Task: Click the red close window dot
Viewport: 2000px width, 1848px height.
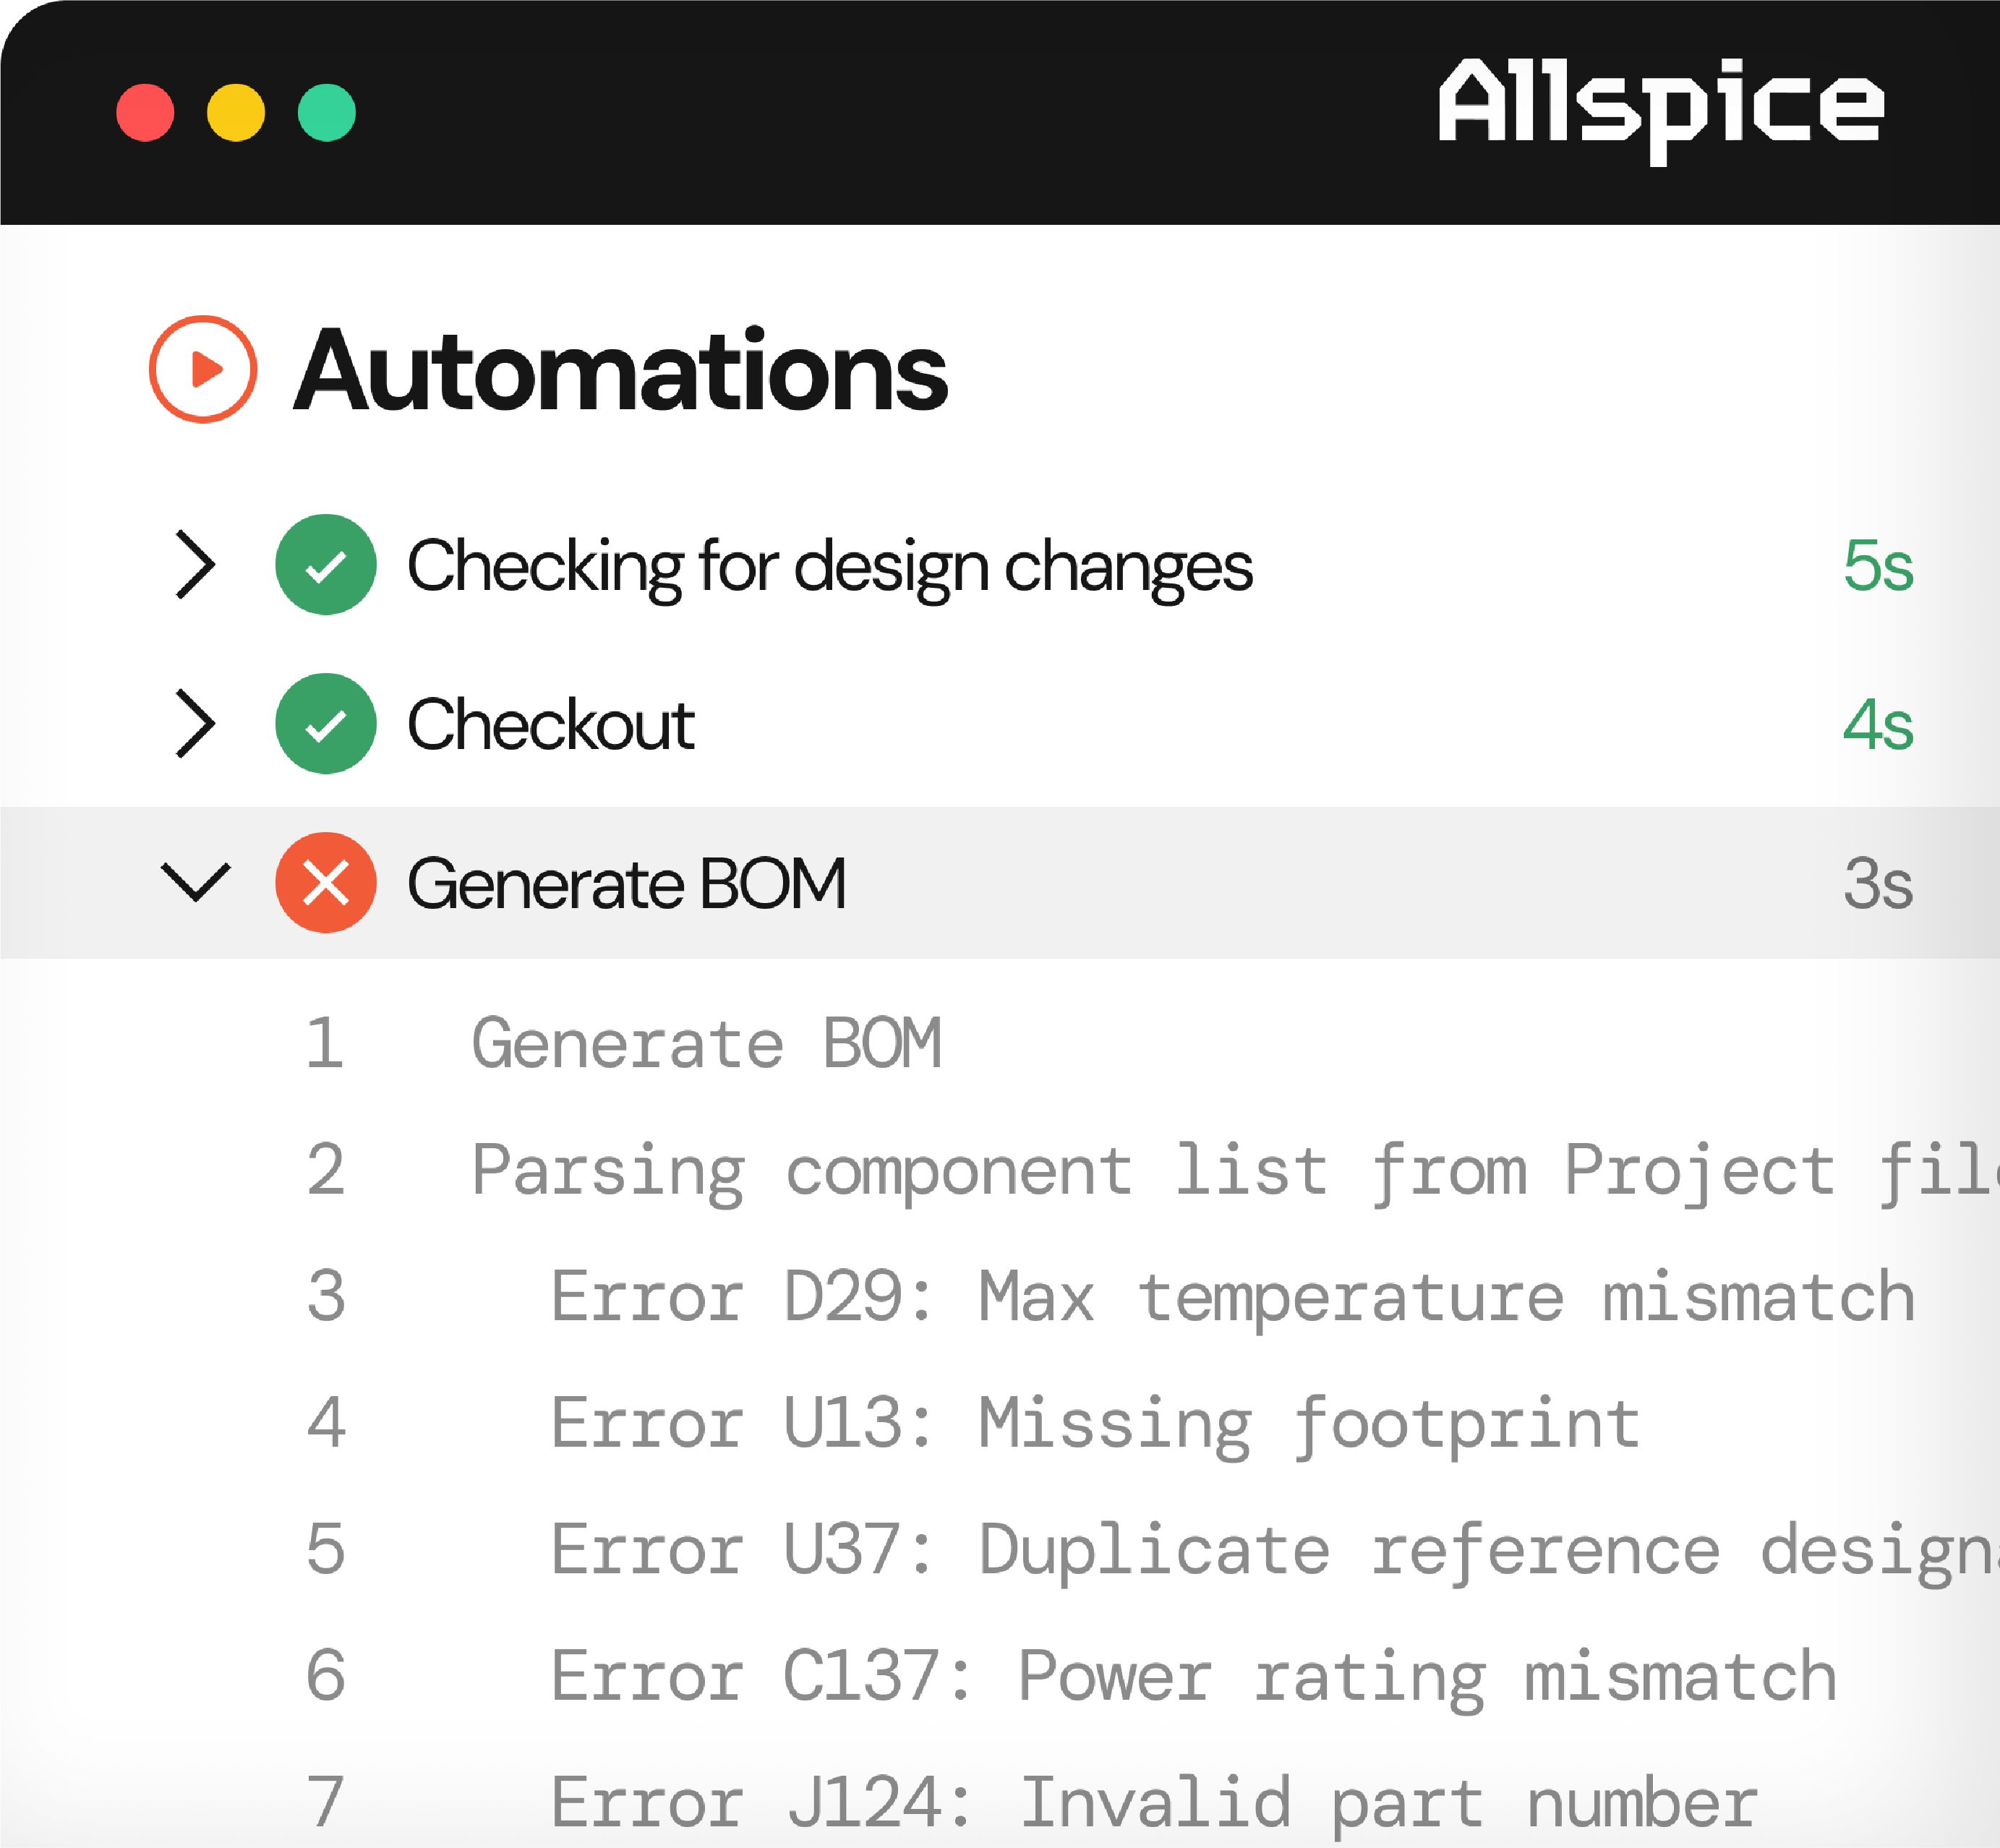Action: click(x=145, y=112)
